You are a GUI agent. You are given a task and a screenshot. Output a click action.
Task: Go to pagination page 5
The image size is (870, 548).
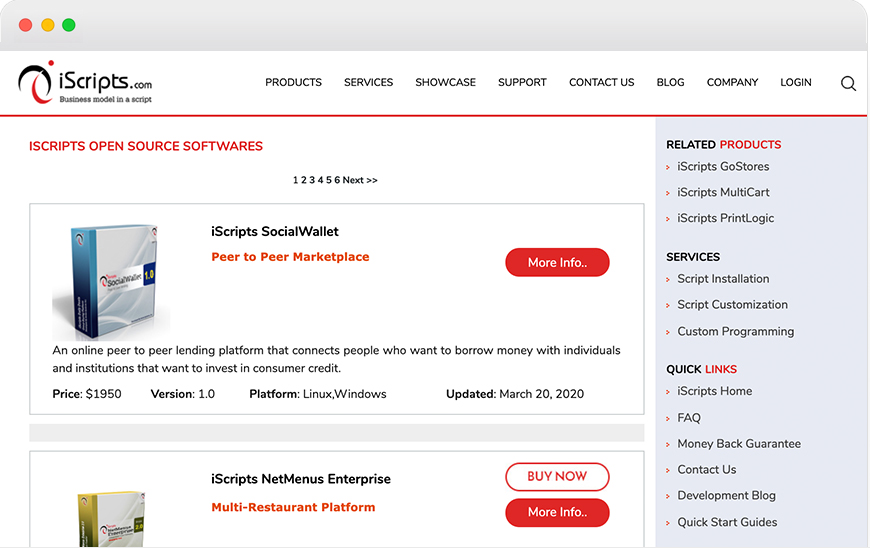328,180
